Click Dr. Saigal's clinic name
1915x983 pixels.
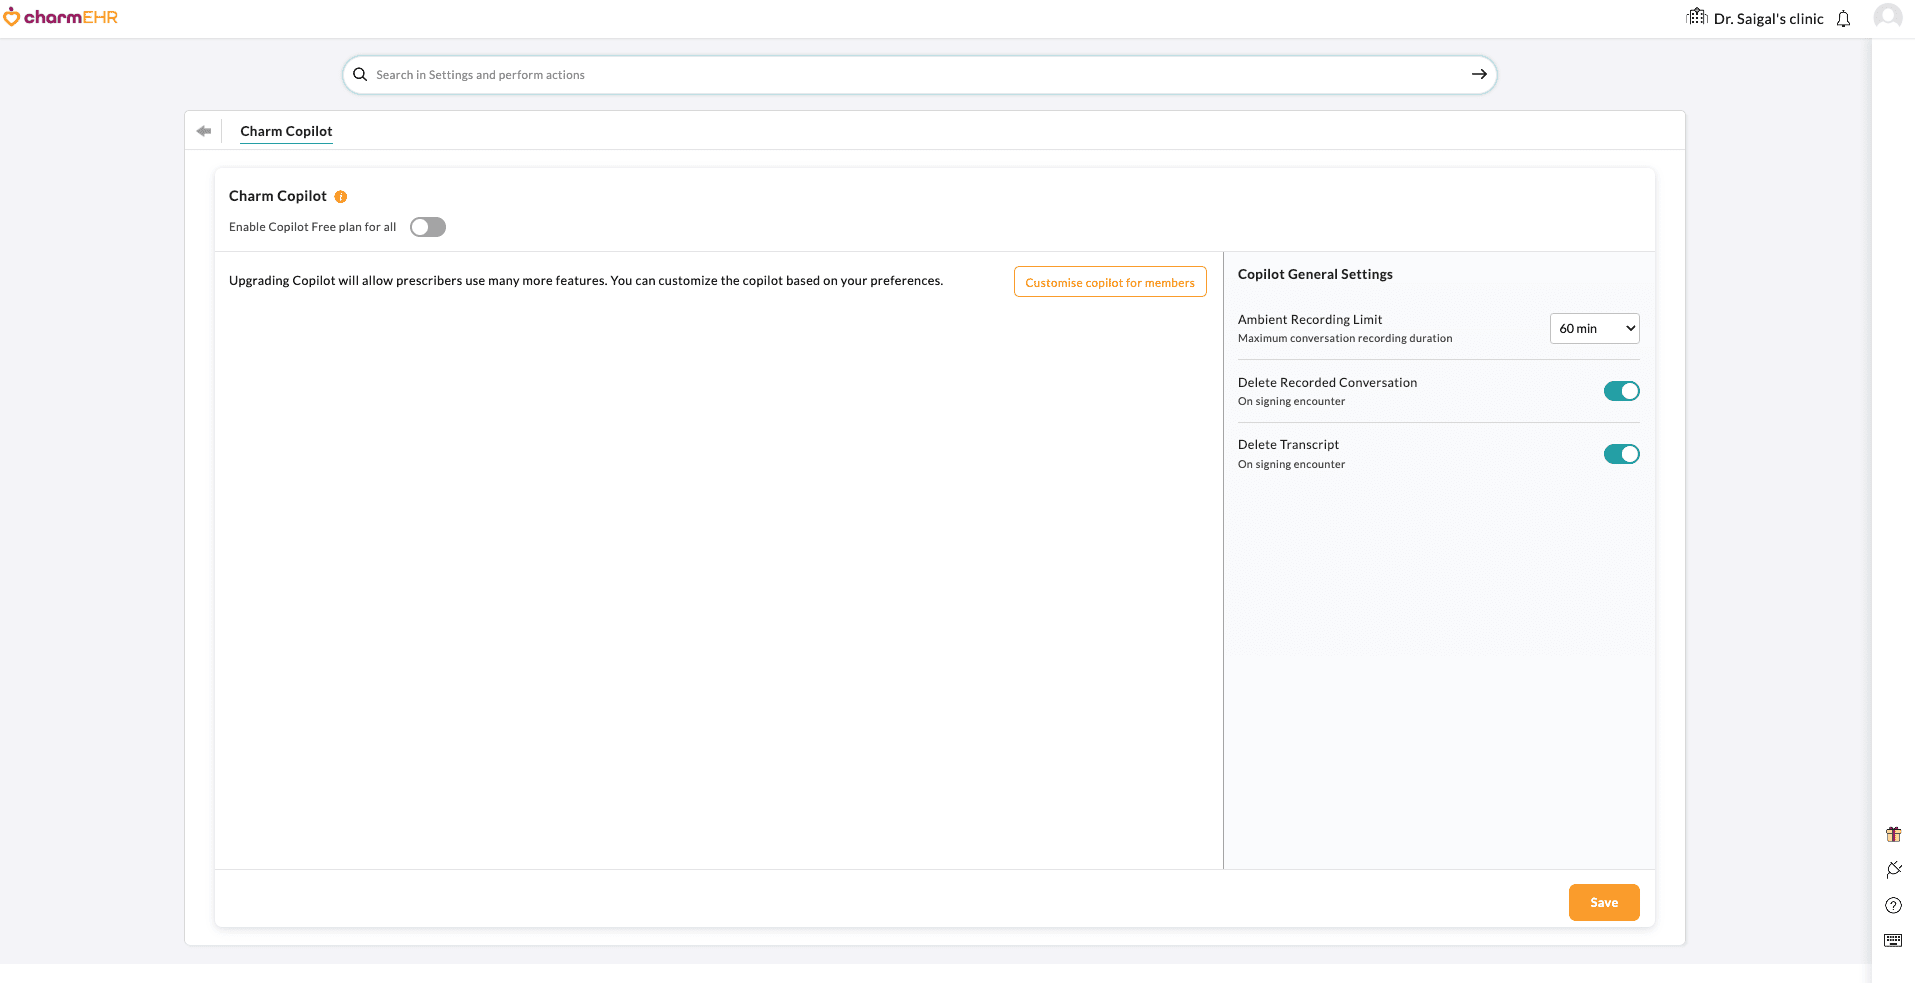click(x=1768, y=19)
